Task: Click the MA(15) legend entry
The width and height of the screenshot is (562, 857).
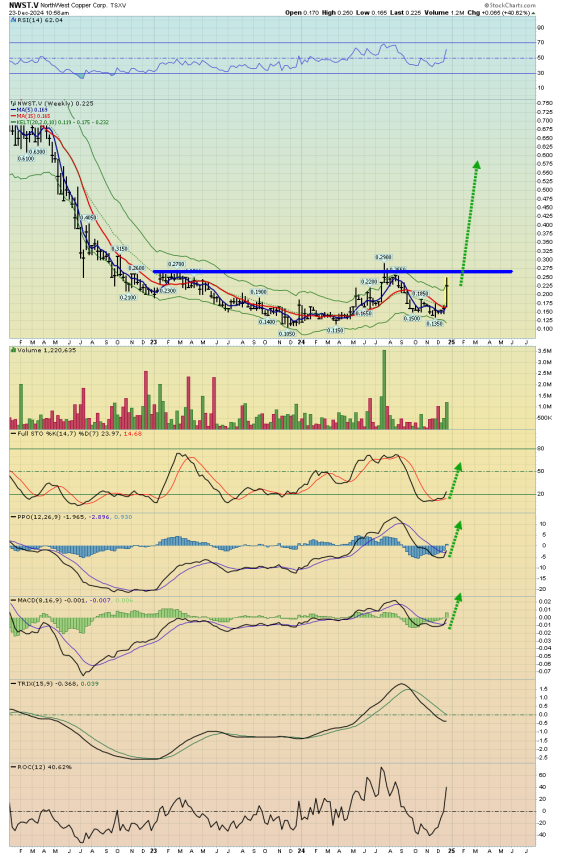Action: coord(33,116)
